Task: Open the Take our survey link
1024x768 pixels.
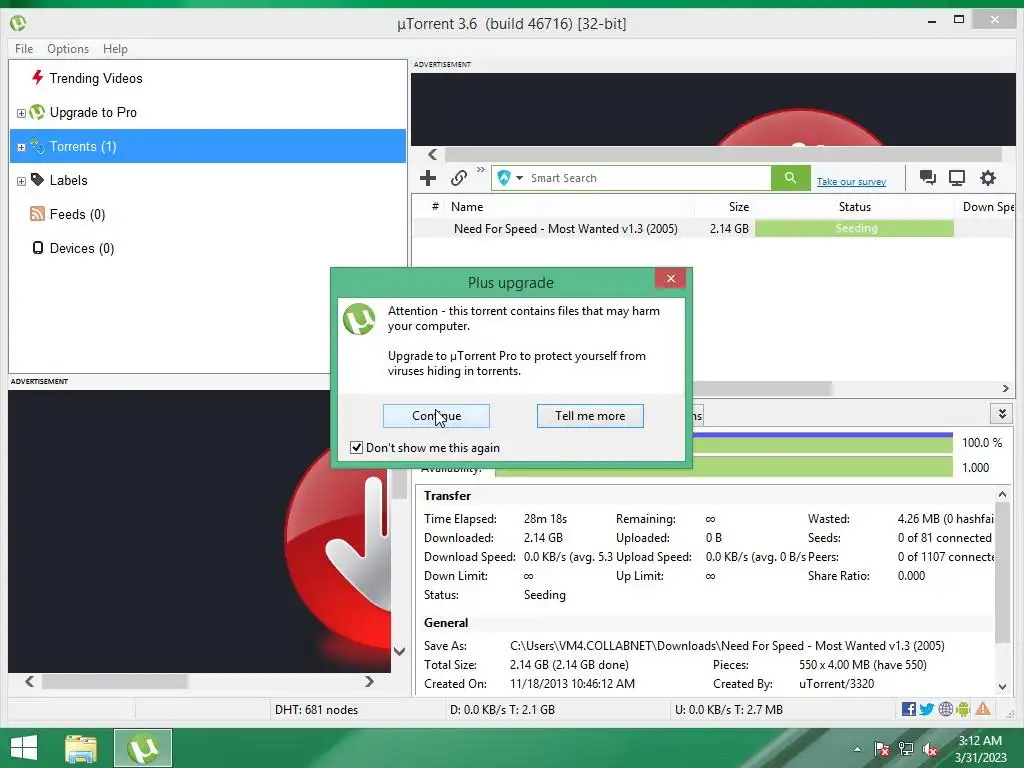Action: 851,182
